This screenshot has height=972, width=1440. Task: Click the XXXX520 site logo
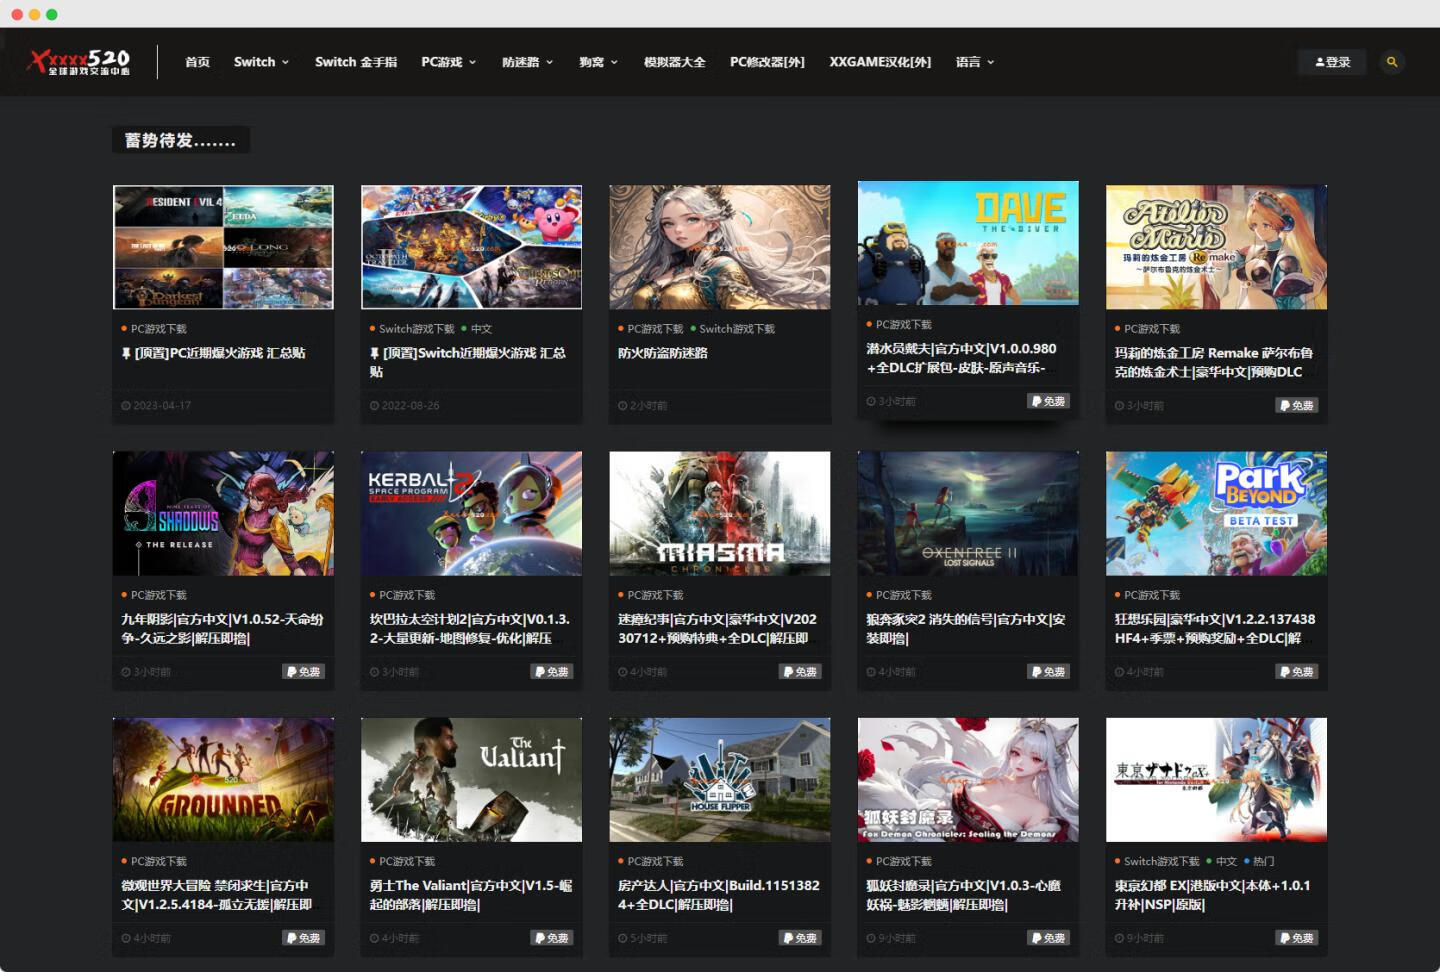point(80,62)
